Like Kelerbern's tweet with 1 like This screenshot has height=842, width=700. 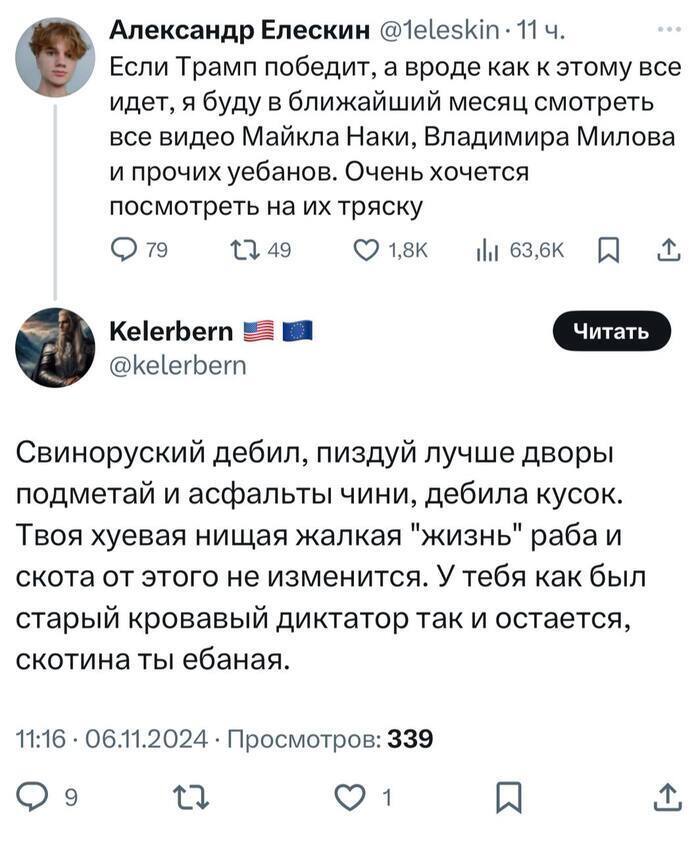[349, 797]
